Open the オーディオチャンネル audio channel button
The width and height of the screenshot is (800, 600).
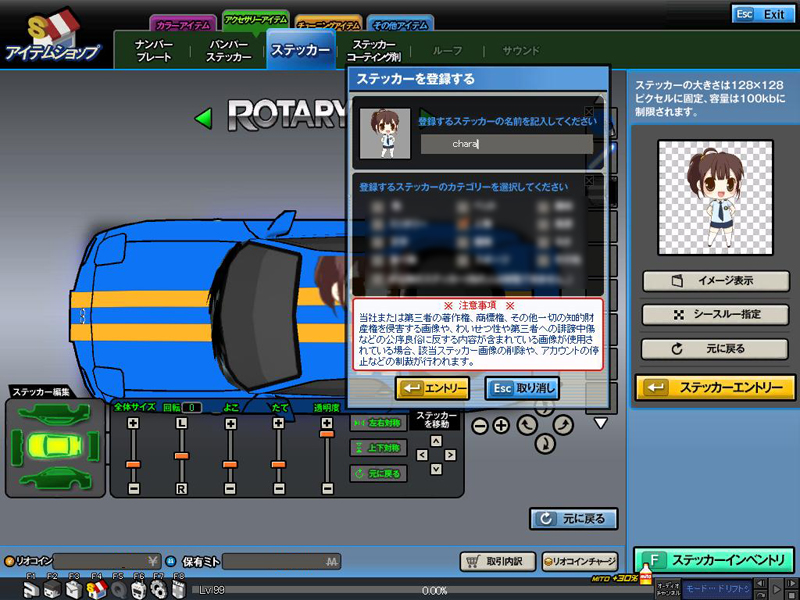pos(667,589)
